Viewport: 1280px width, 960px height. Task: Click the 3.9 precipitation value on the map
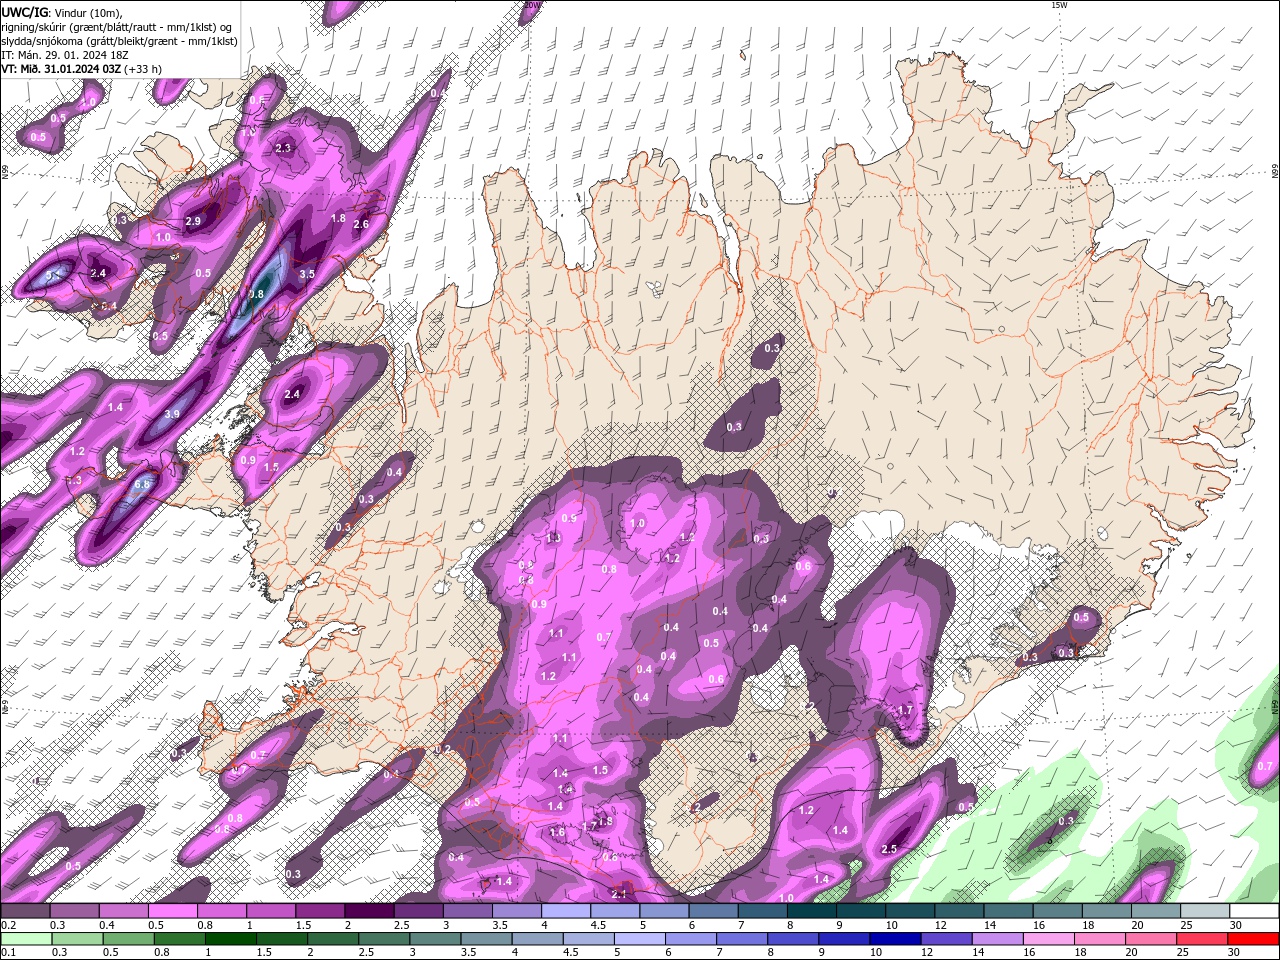(x=172, y=415)
